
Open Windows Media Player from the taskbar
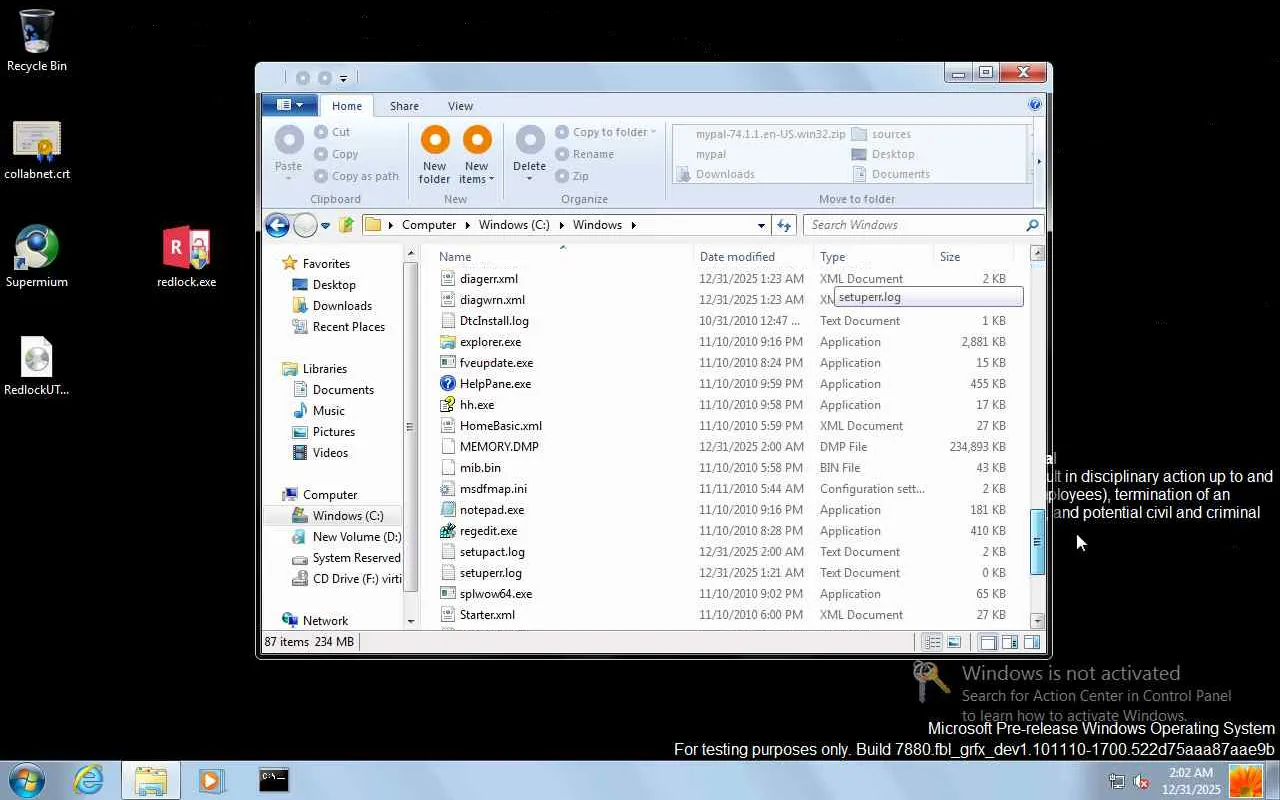(x=211, y=780)
